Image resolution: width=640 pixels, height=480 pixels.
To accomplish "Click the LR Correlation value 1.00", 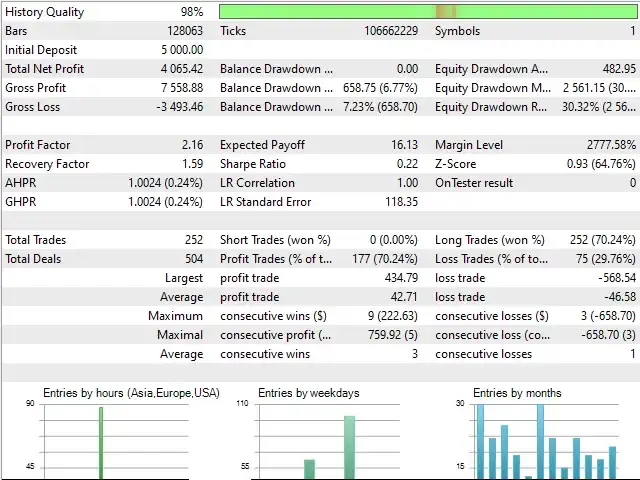I will tap(408, 183).
